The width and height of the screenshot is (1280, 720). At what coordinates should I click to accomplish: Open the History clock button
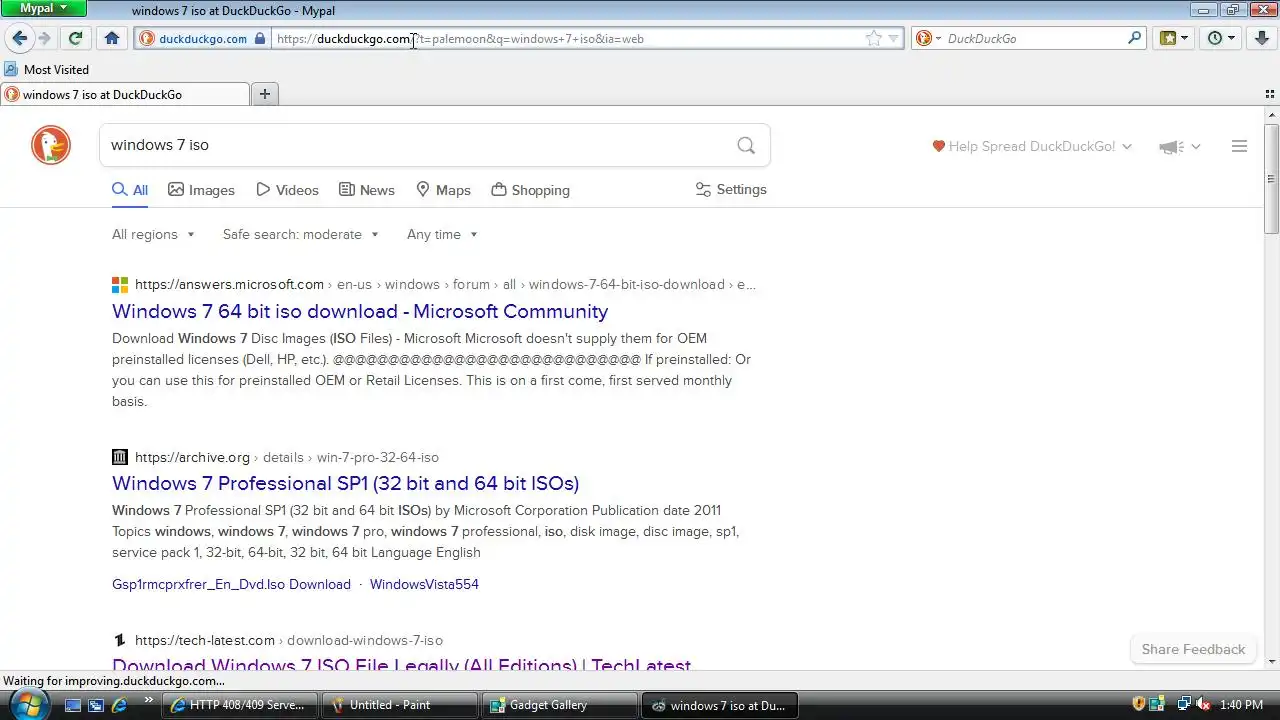pyautogui.click(x=1221, y=38)
